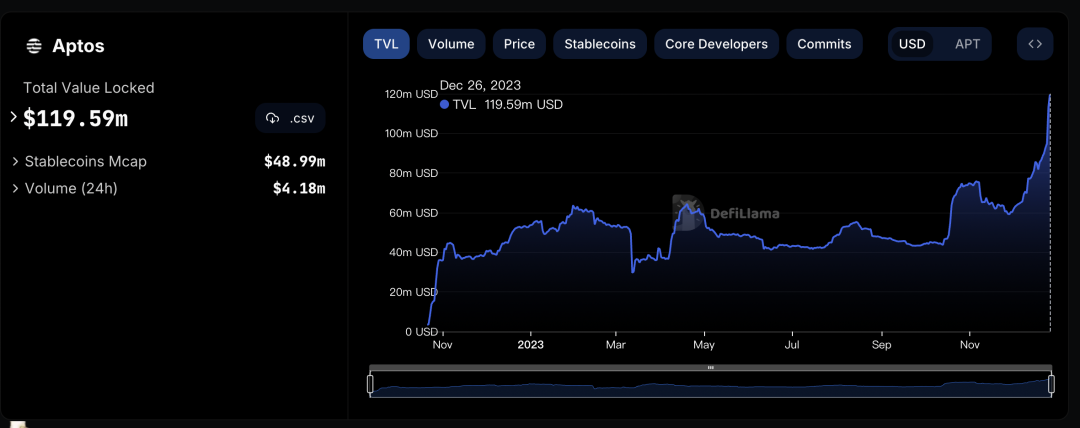Click the $119.59m total value figure
1080x428 pixels.
76,119
